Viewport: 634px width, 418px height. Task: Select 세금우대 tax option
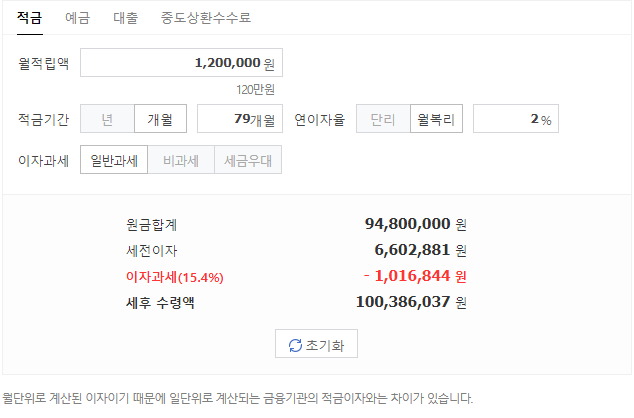(248, 160)
